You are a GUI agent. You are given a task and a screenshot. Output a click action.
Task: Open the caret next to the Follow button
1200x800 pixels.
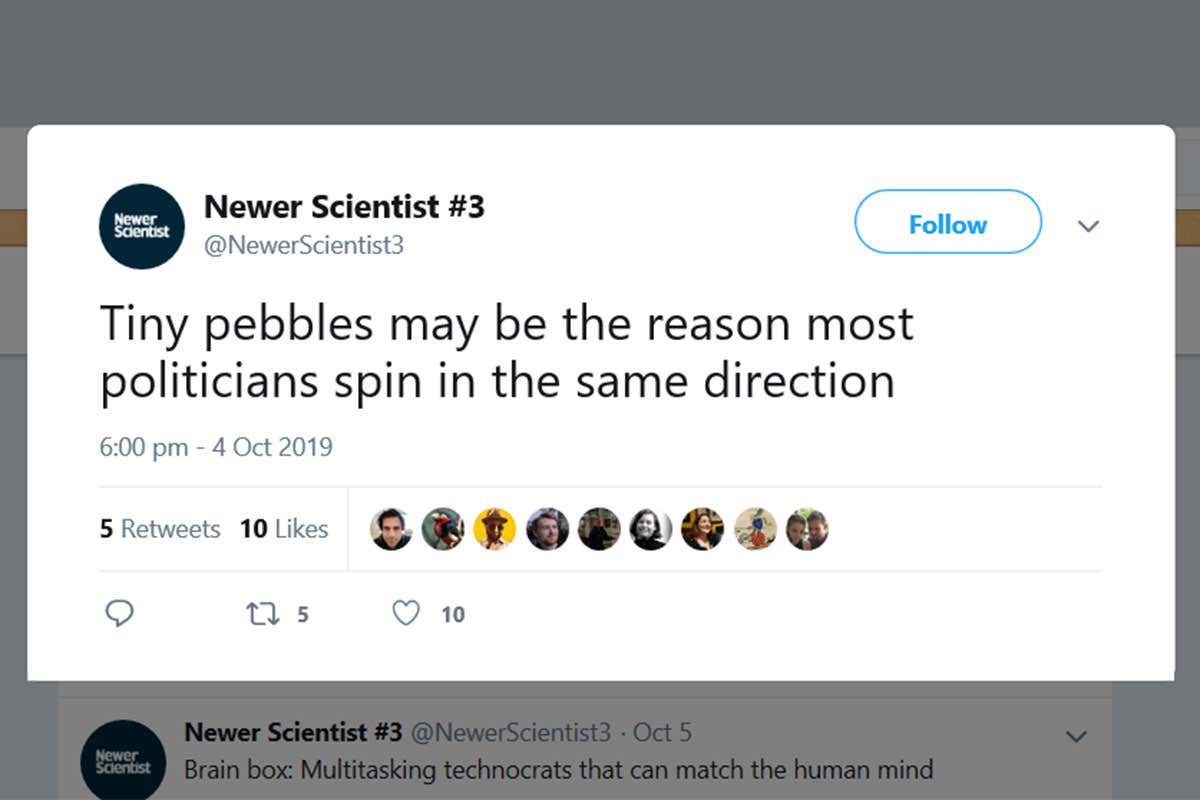1088,226
